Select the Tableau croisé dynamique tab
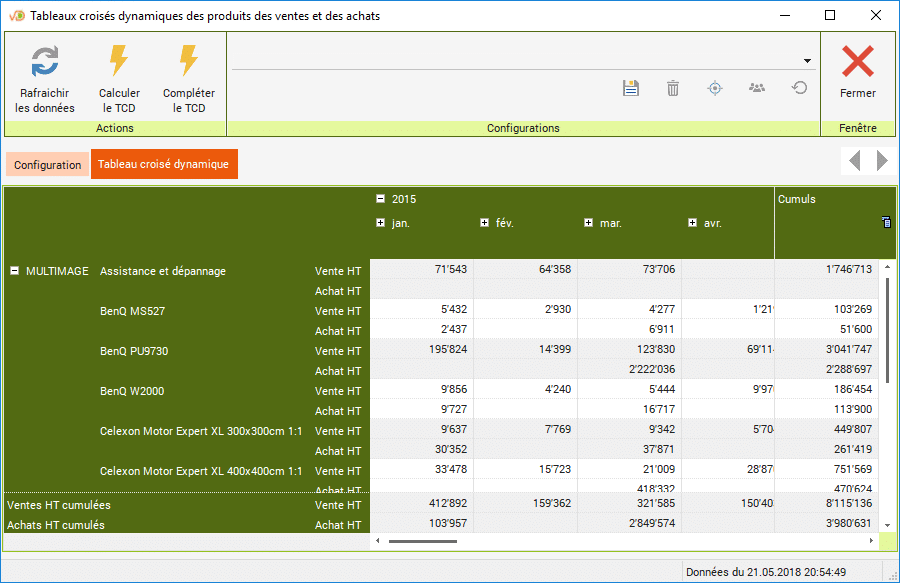900x583 pixels. tap(163, 164)
